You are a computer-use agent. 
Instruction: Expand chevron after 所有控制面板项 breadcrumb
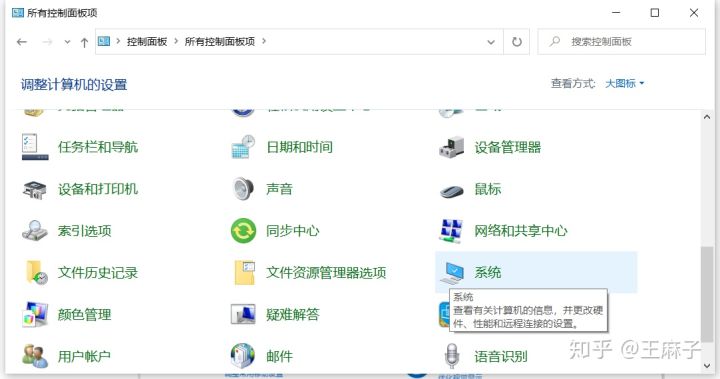pyautogui.click(x=264, y=41)
